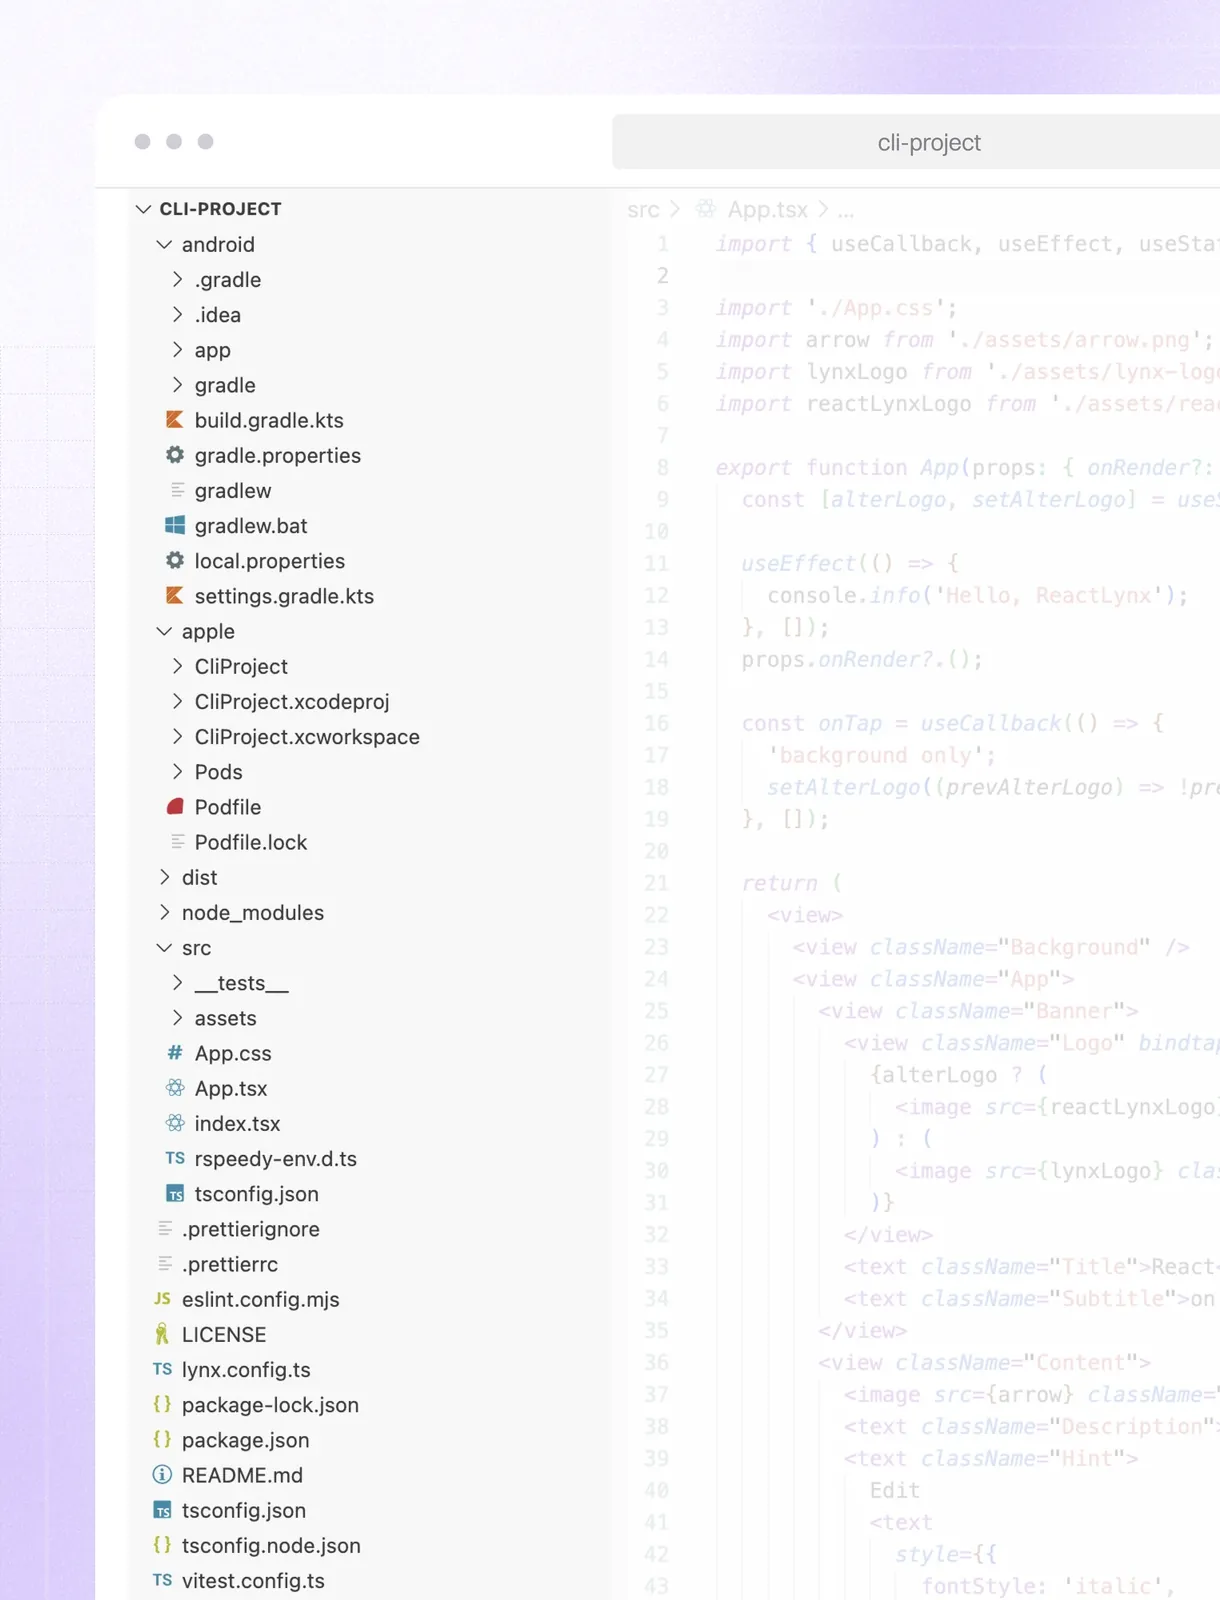Viewport: 1220px width, 1600px height.
Task: Expand the gradle folder chevron
Action: click(x=177, y=384)
